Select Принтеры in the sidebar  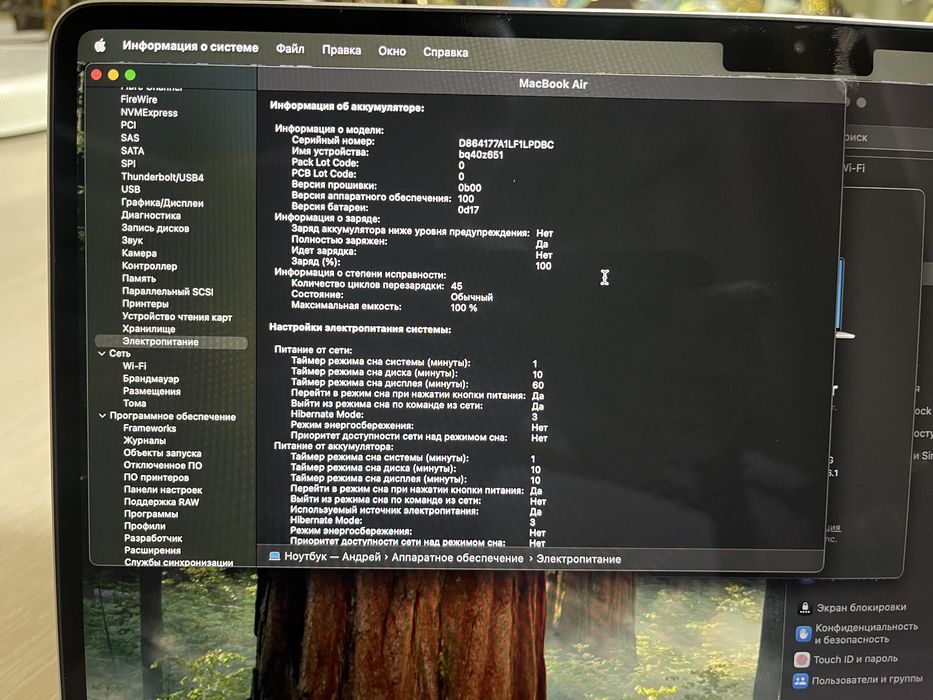coord(145,304)
